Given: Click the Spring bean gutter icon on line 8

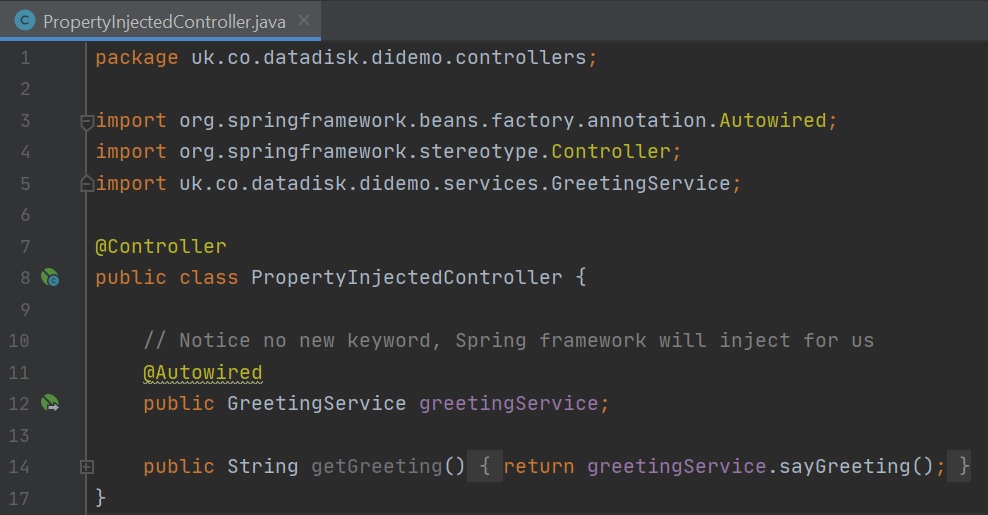Looking at the screenshot, I should (x=50, y=278).
